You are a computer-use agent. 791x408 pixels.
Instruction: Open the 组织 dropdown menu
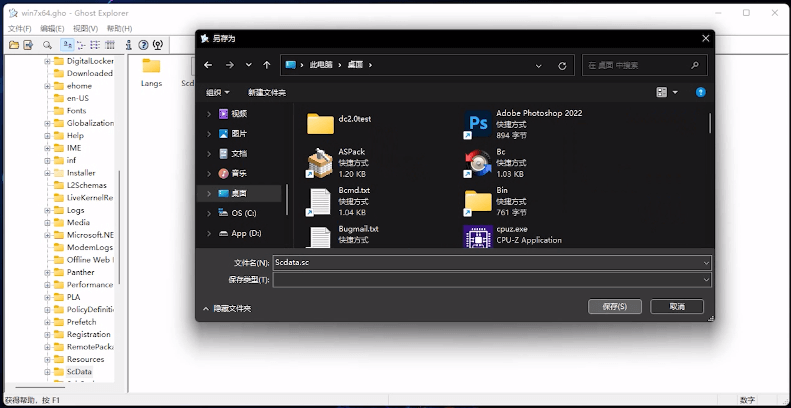[x=218, y=92]
